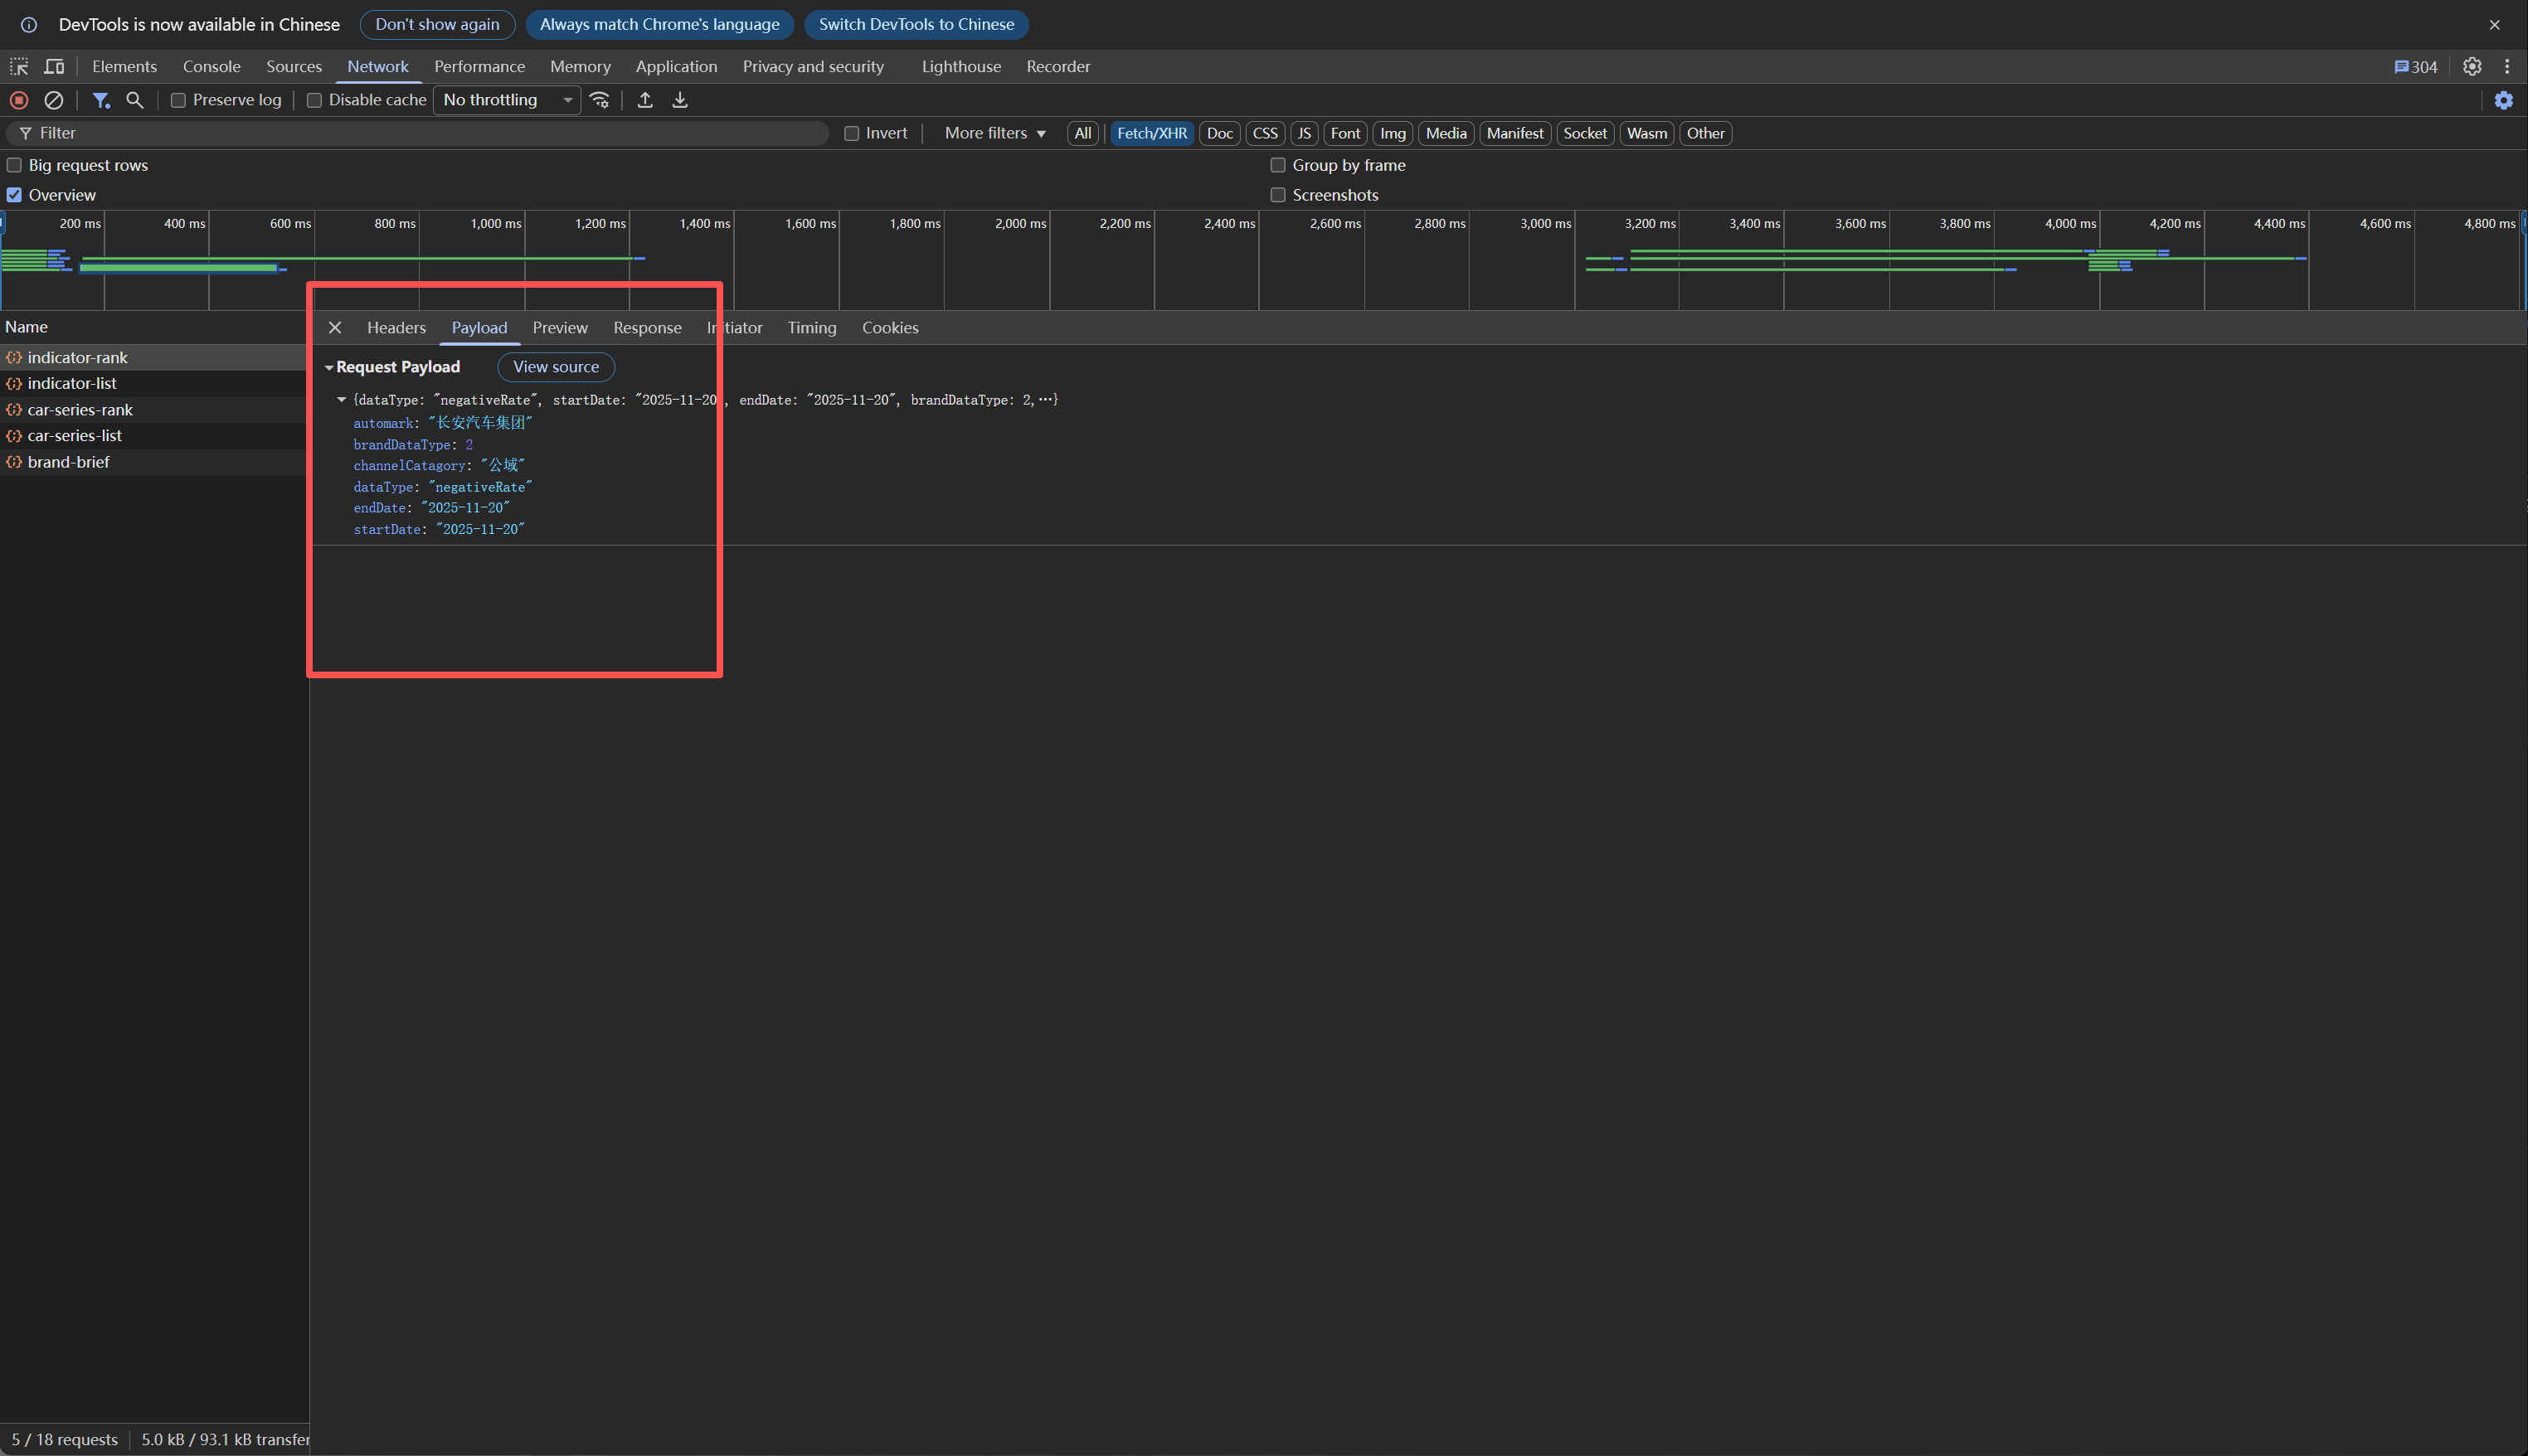Screen dimensions: 2528x1456
Task: Open the network conditions Wi-Fi icon
Action: 600,100
